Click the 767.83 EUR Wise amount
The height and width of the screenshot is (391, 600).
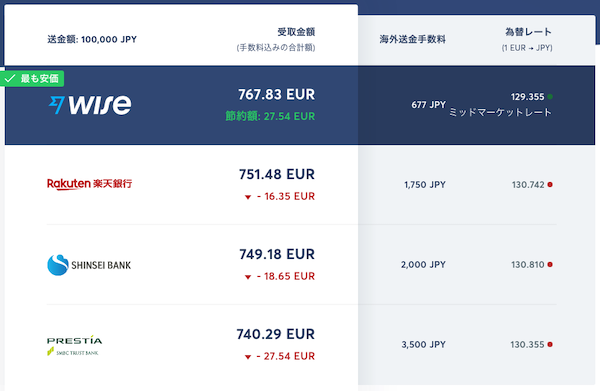click(276, 94)
